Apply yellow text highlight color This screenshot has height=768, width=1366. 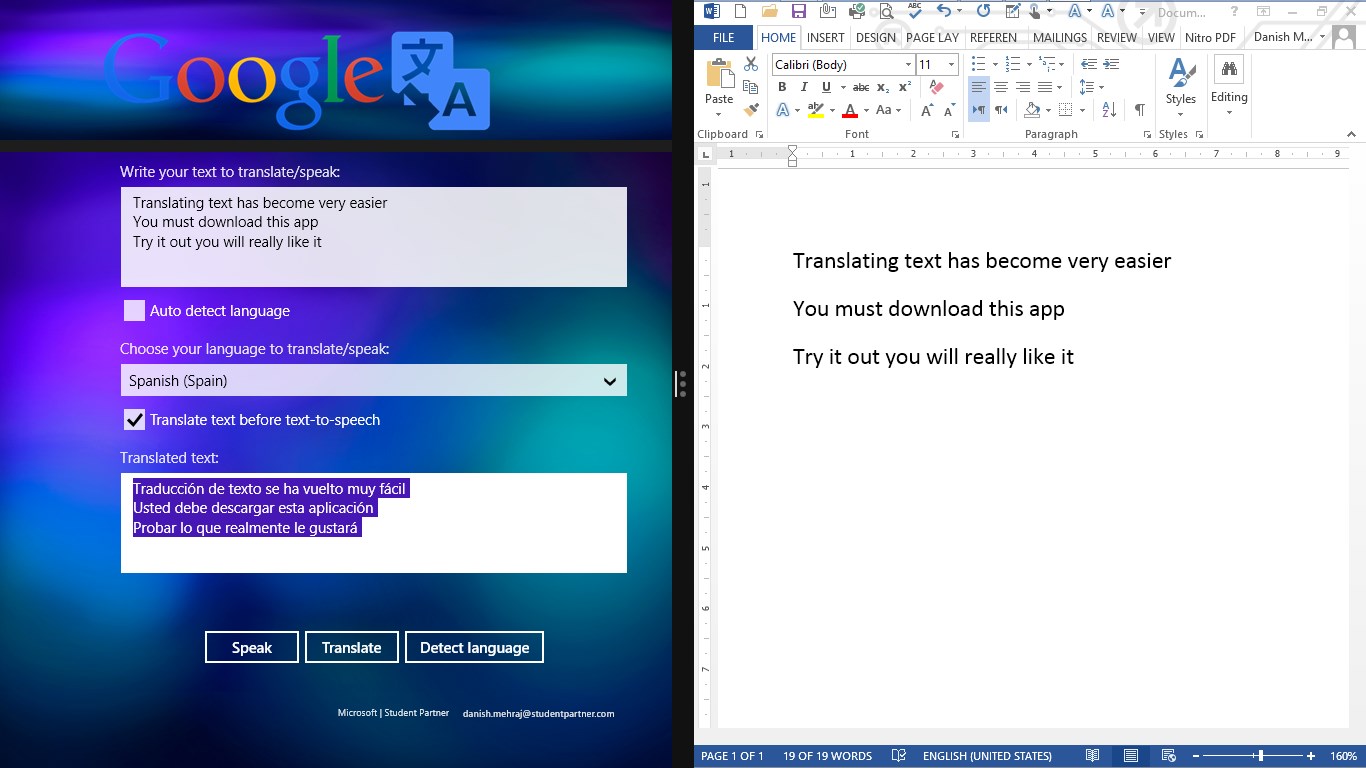pos(816,111)
